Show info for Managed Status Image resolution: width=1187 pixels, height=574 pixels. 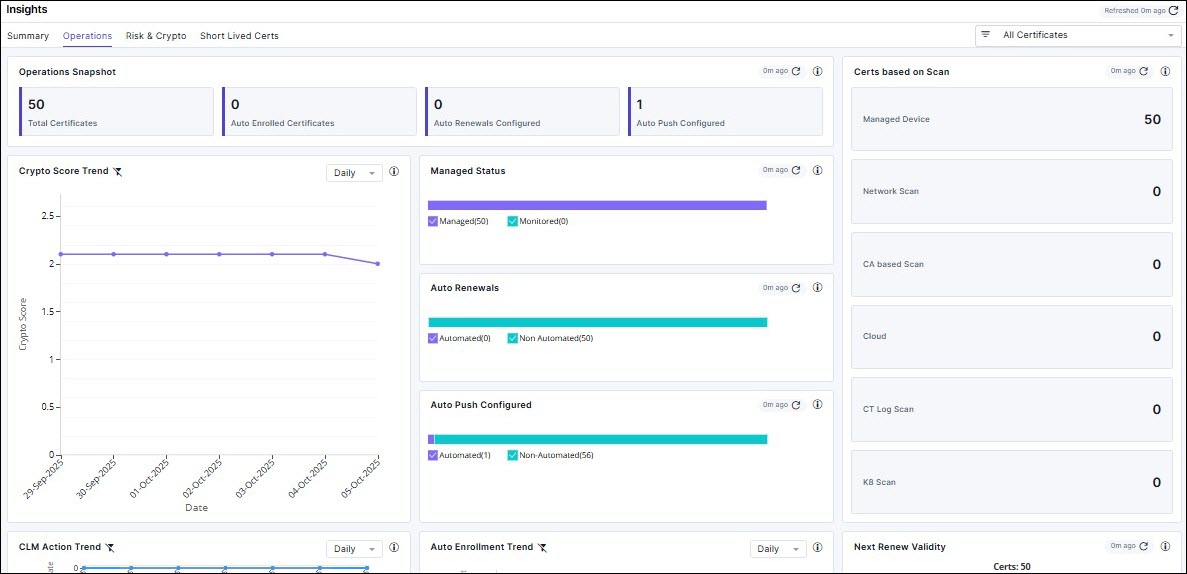pos(818,170)
